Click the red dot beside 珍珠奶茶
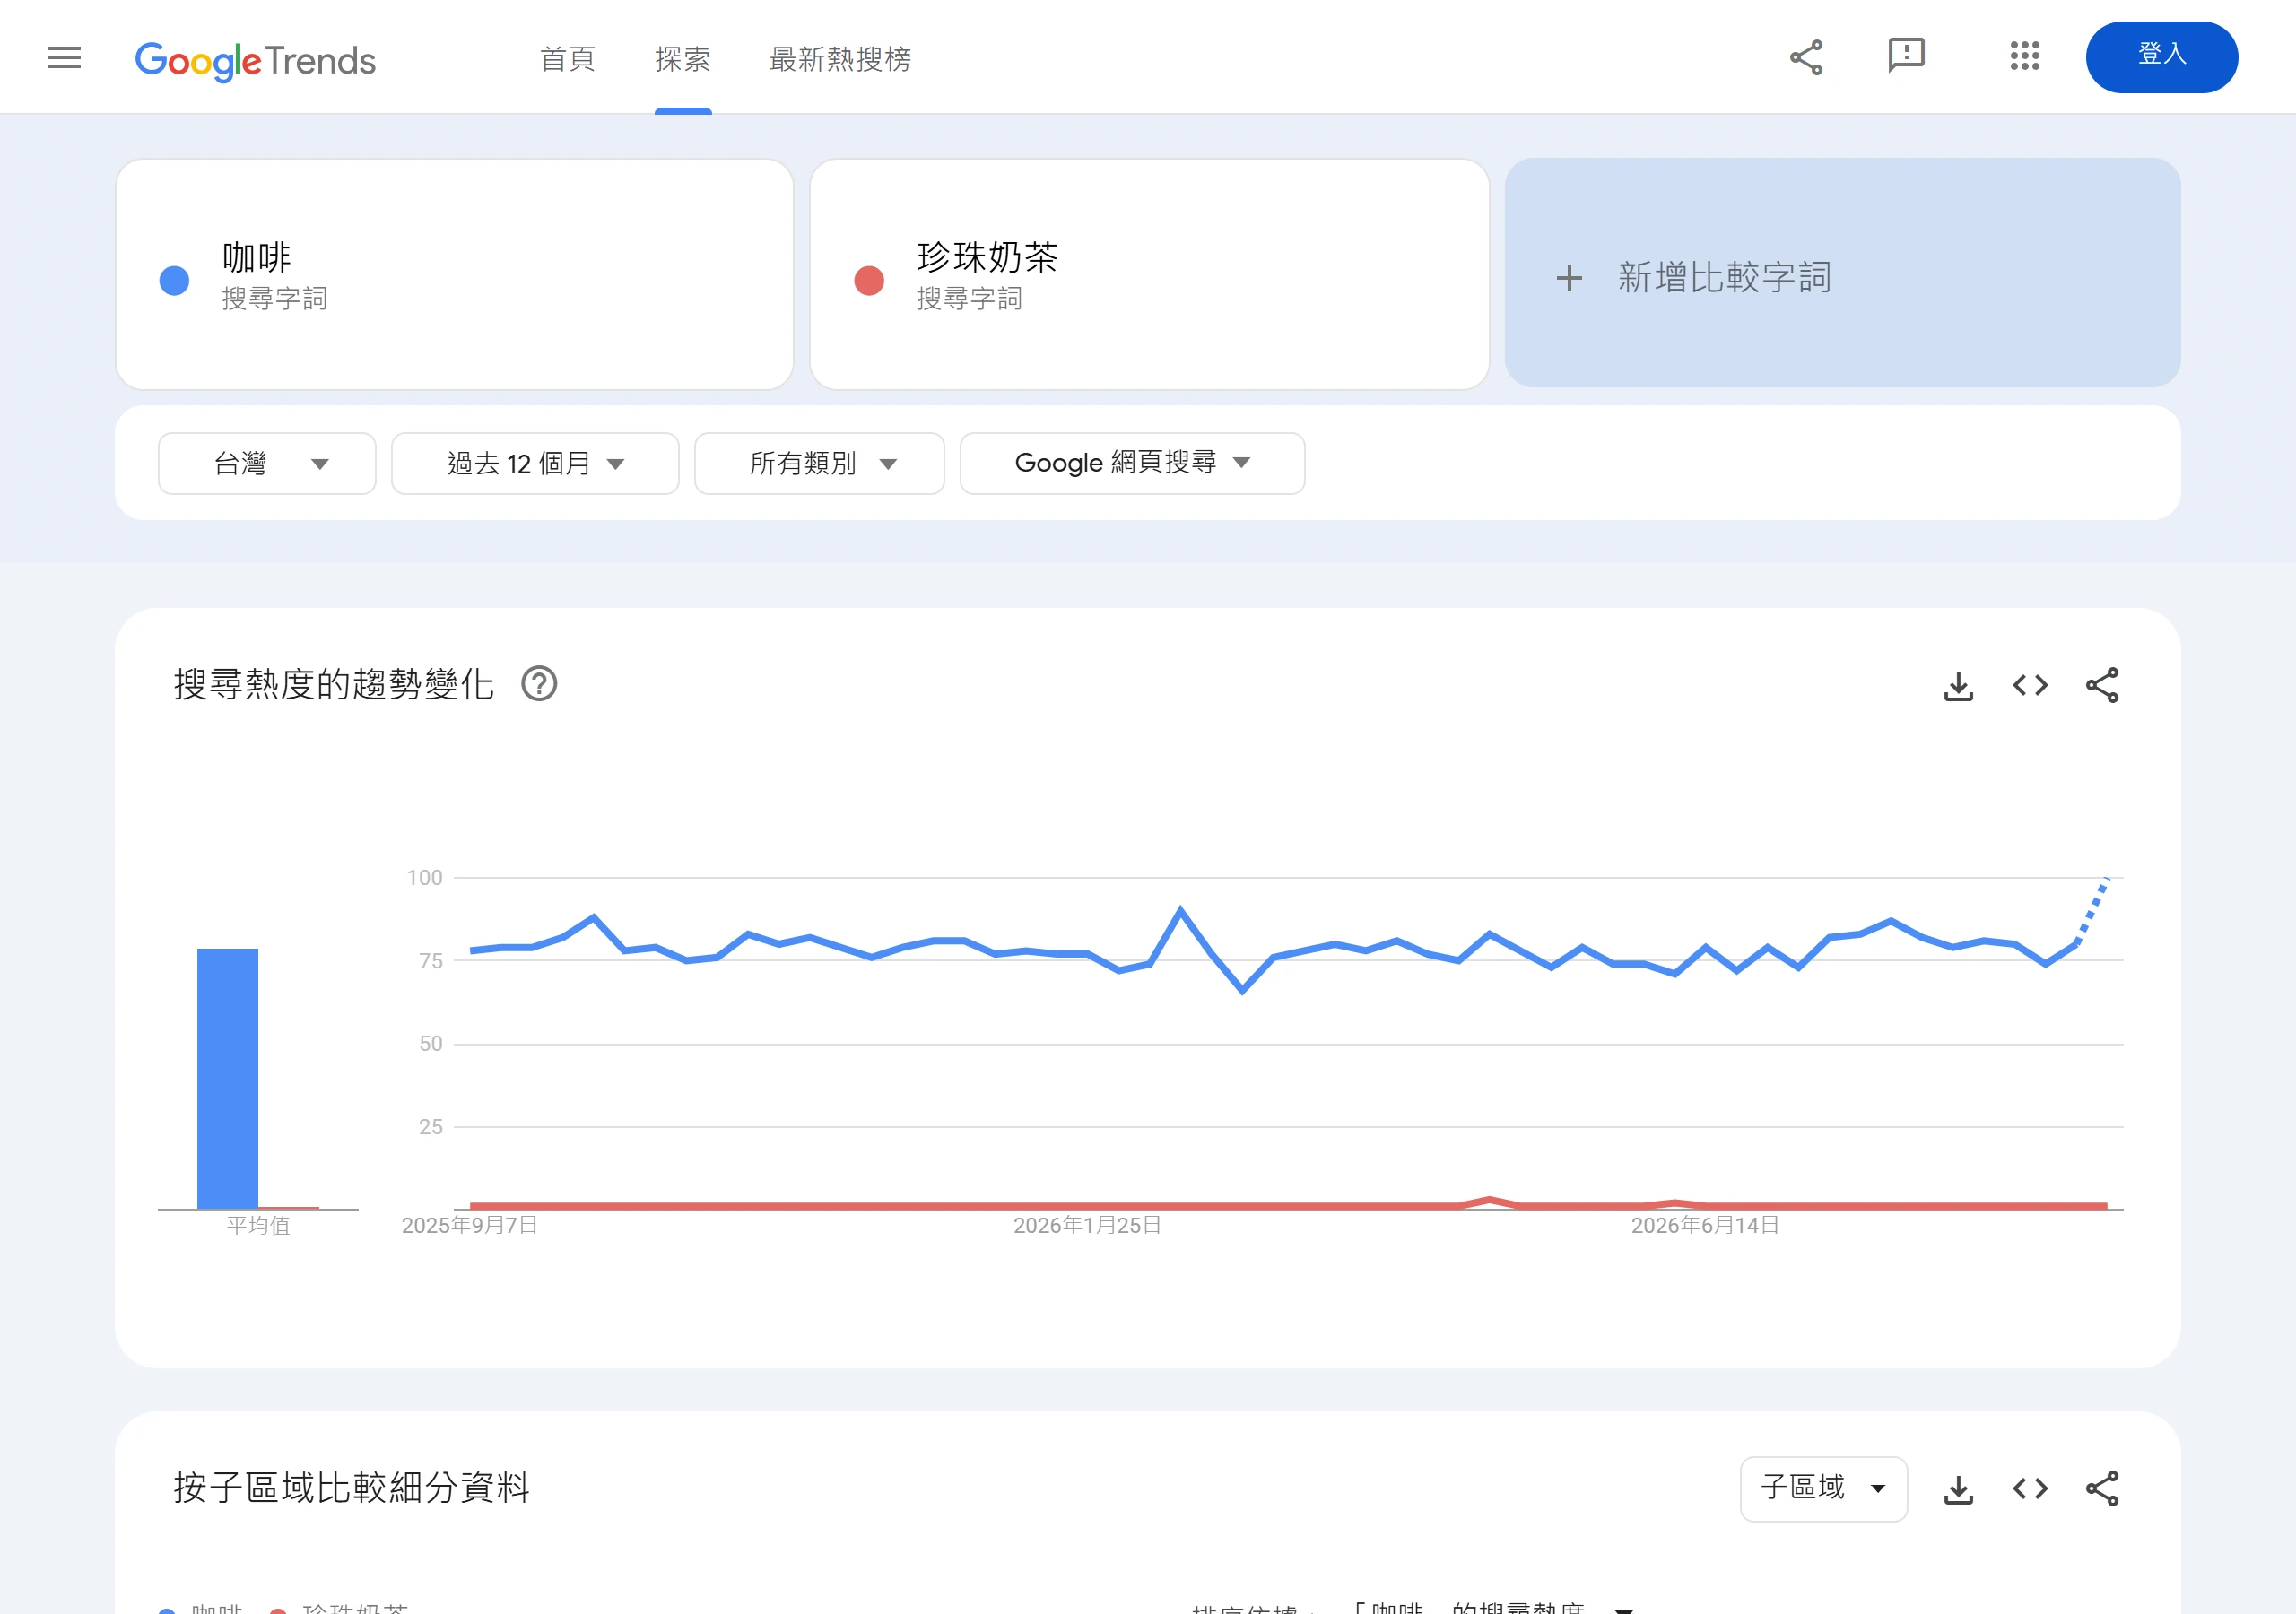 (869, 280)
